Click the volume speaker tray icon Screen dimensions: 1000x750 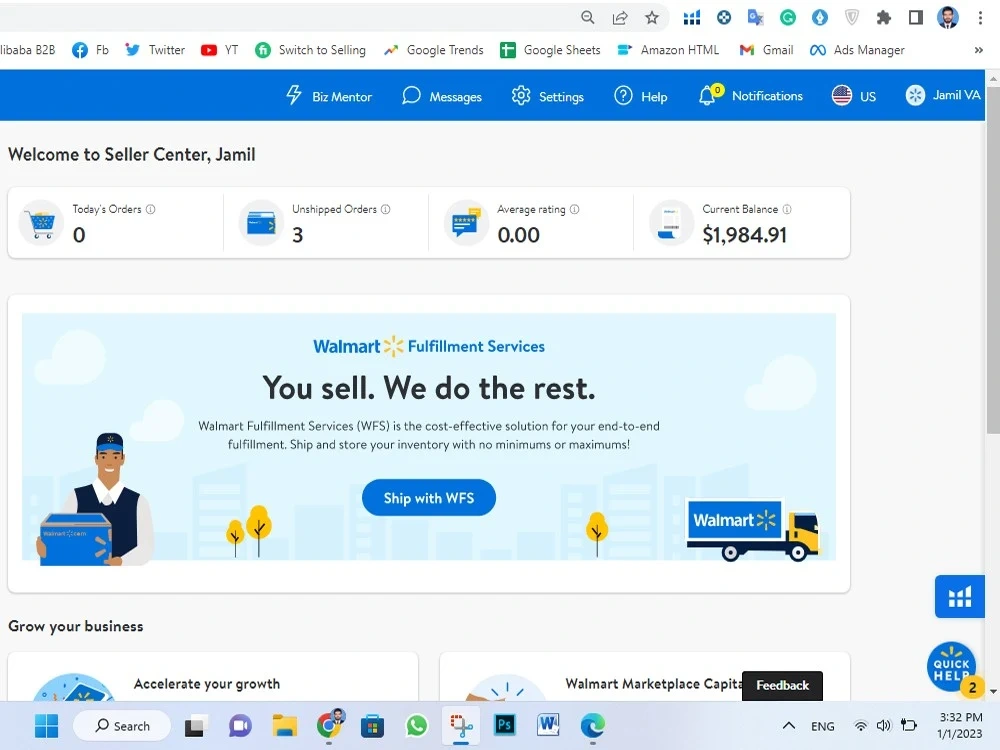(884, 726)
